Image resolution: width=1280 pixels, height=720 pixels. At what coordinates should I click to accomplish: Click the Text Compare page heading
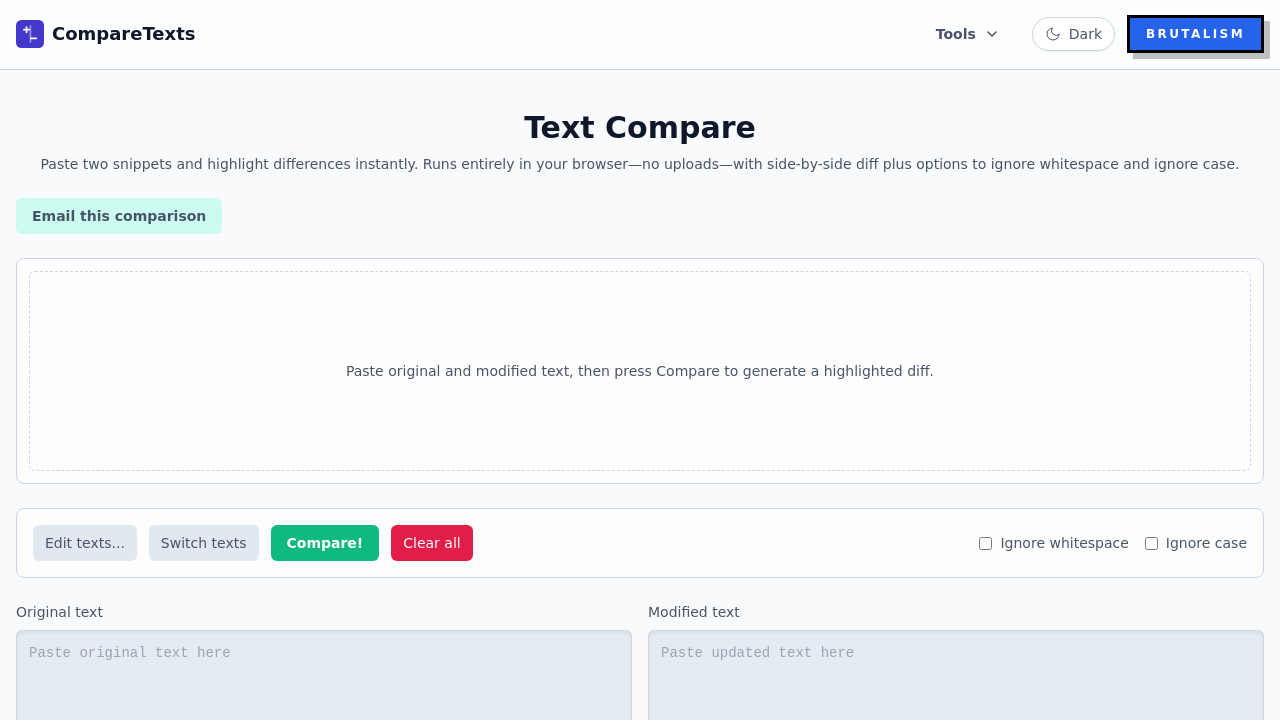click(x=640, y=127)
